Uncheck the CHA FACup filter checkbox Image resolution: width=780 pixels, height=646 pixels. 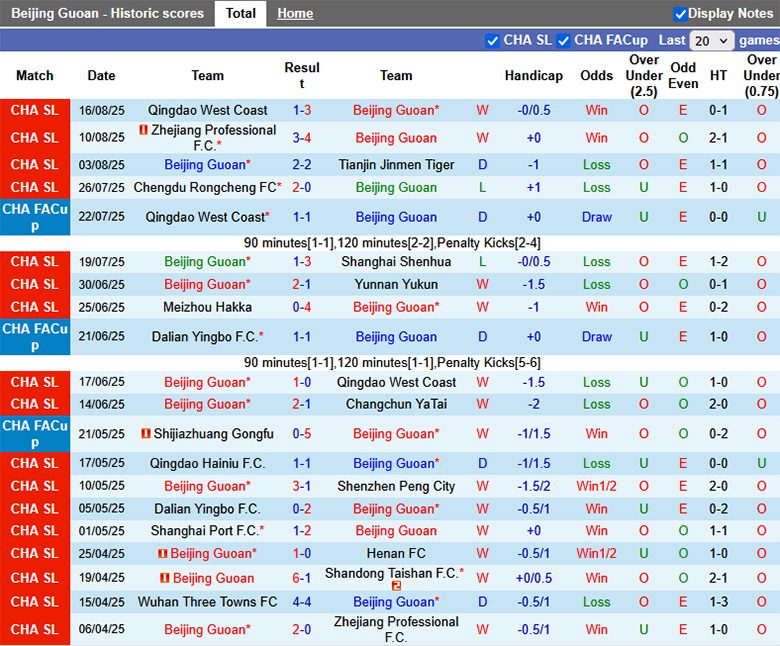click(x=563, y=41)
